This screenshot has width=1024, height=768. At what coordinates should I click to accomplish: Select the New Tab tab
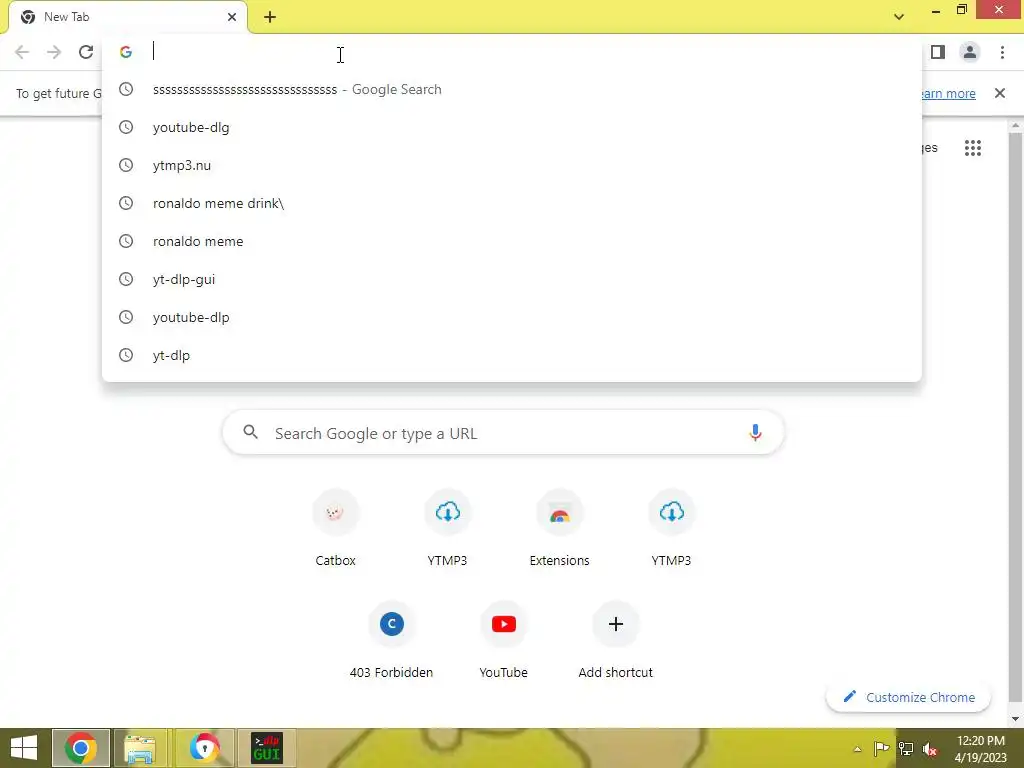[x=127, y=17]
